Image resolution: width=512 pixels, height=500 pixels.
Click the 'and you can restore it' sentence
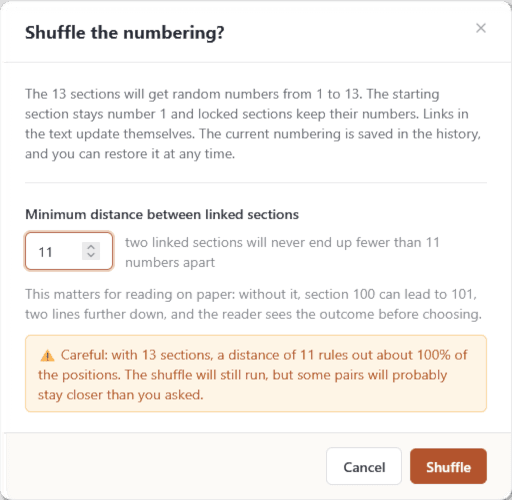click(x=130, y=154)
